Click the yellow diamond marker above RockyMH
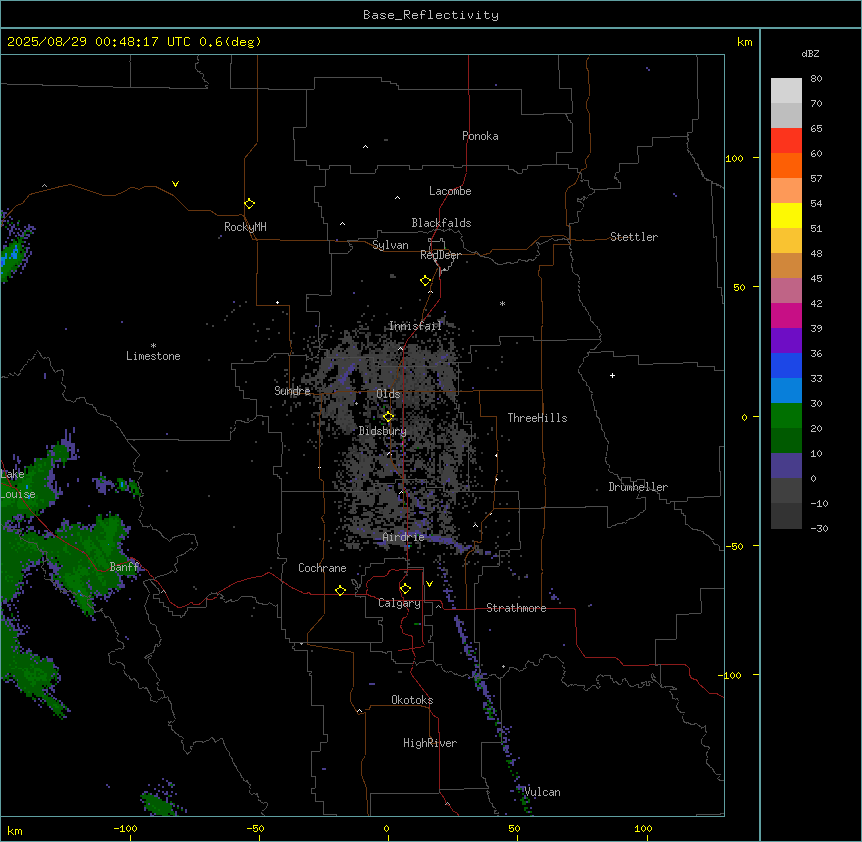Screen dimensions: 862x842 [x=249, y=204]
